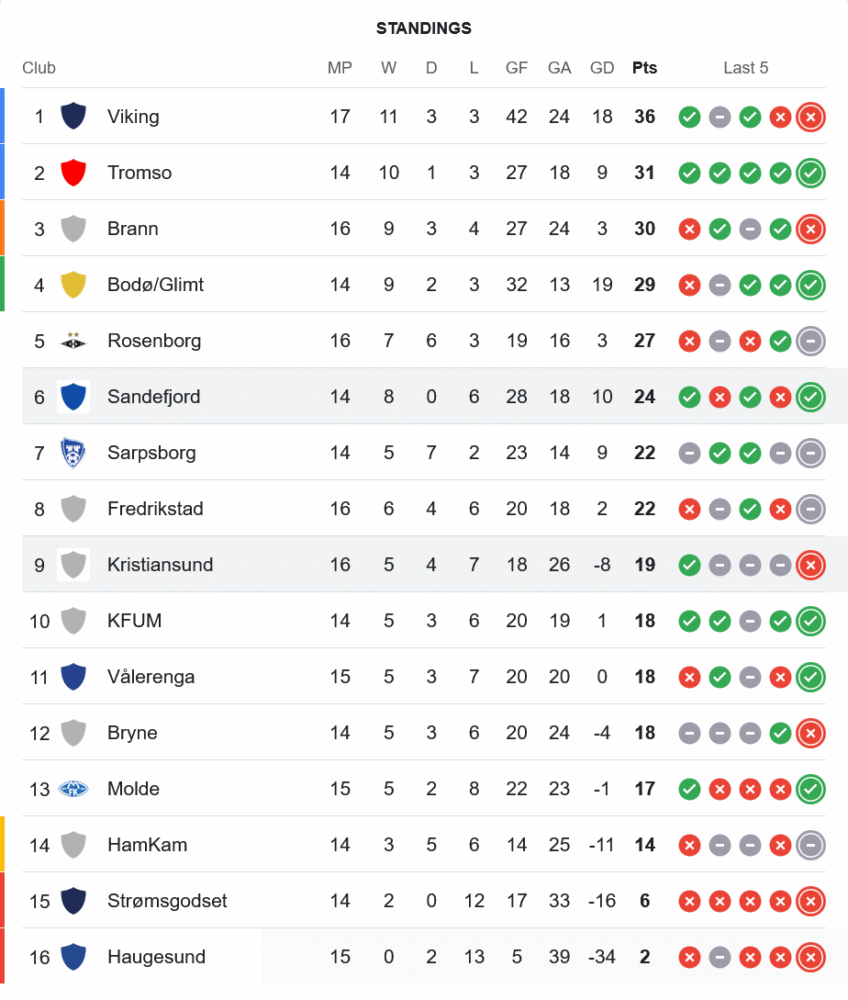
Task: Click the Molde club logo
Action: point(72,788)
